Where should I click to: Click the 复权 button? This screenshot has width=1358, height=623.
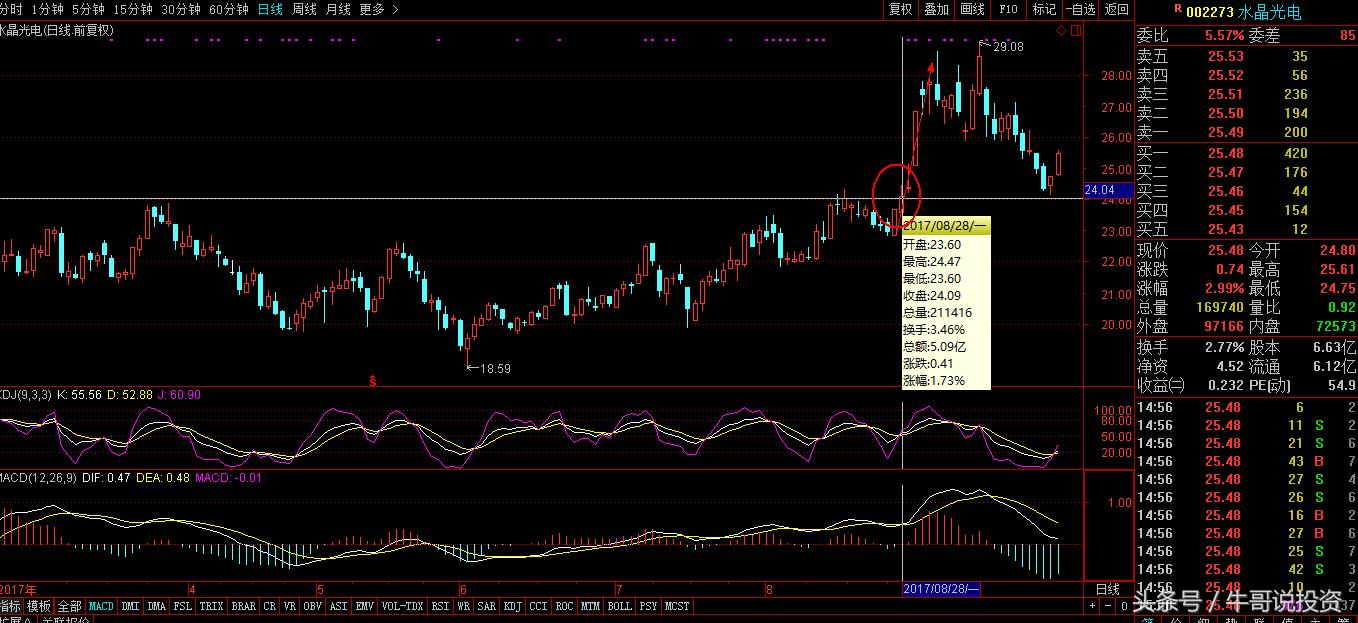(x=900, y=9)
